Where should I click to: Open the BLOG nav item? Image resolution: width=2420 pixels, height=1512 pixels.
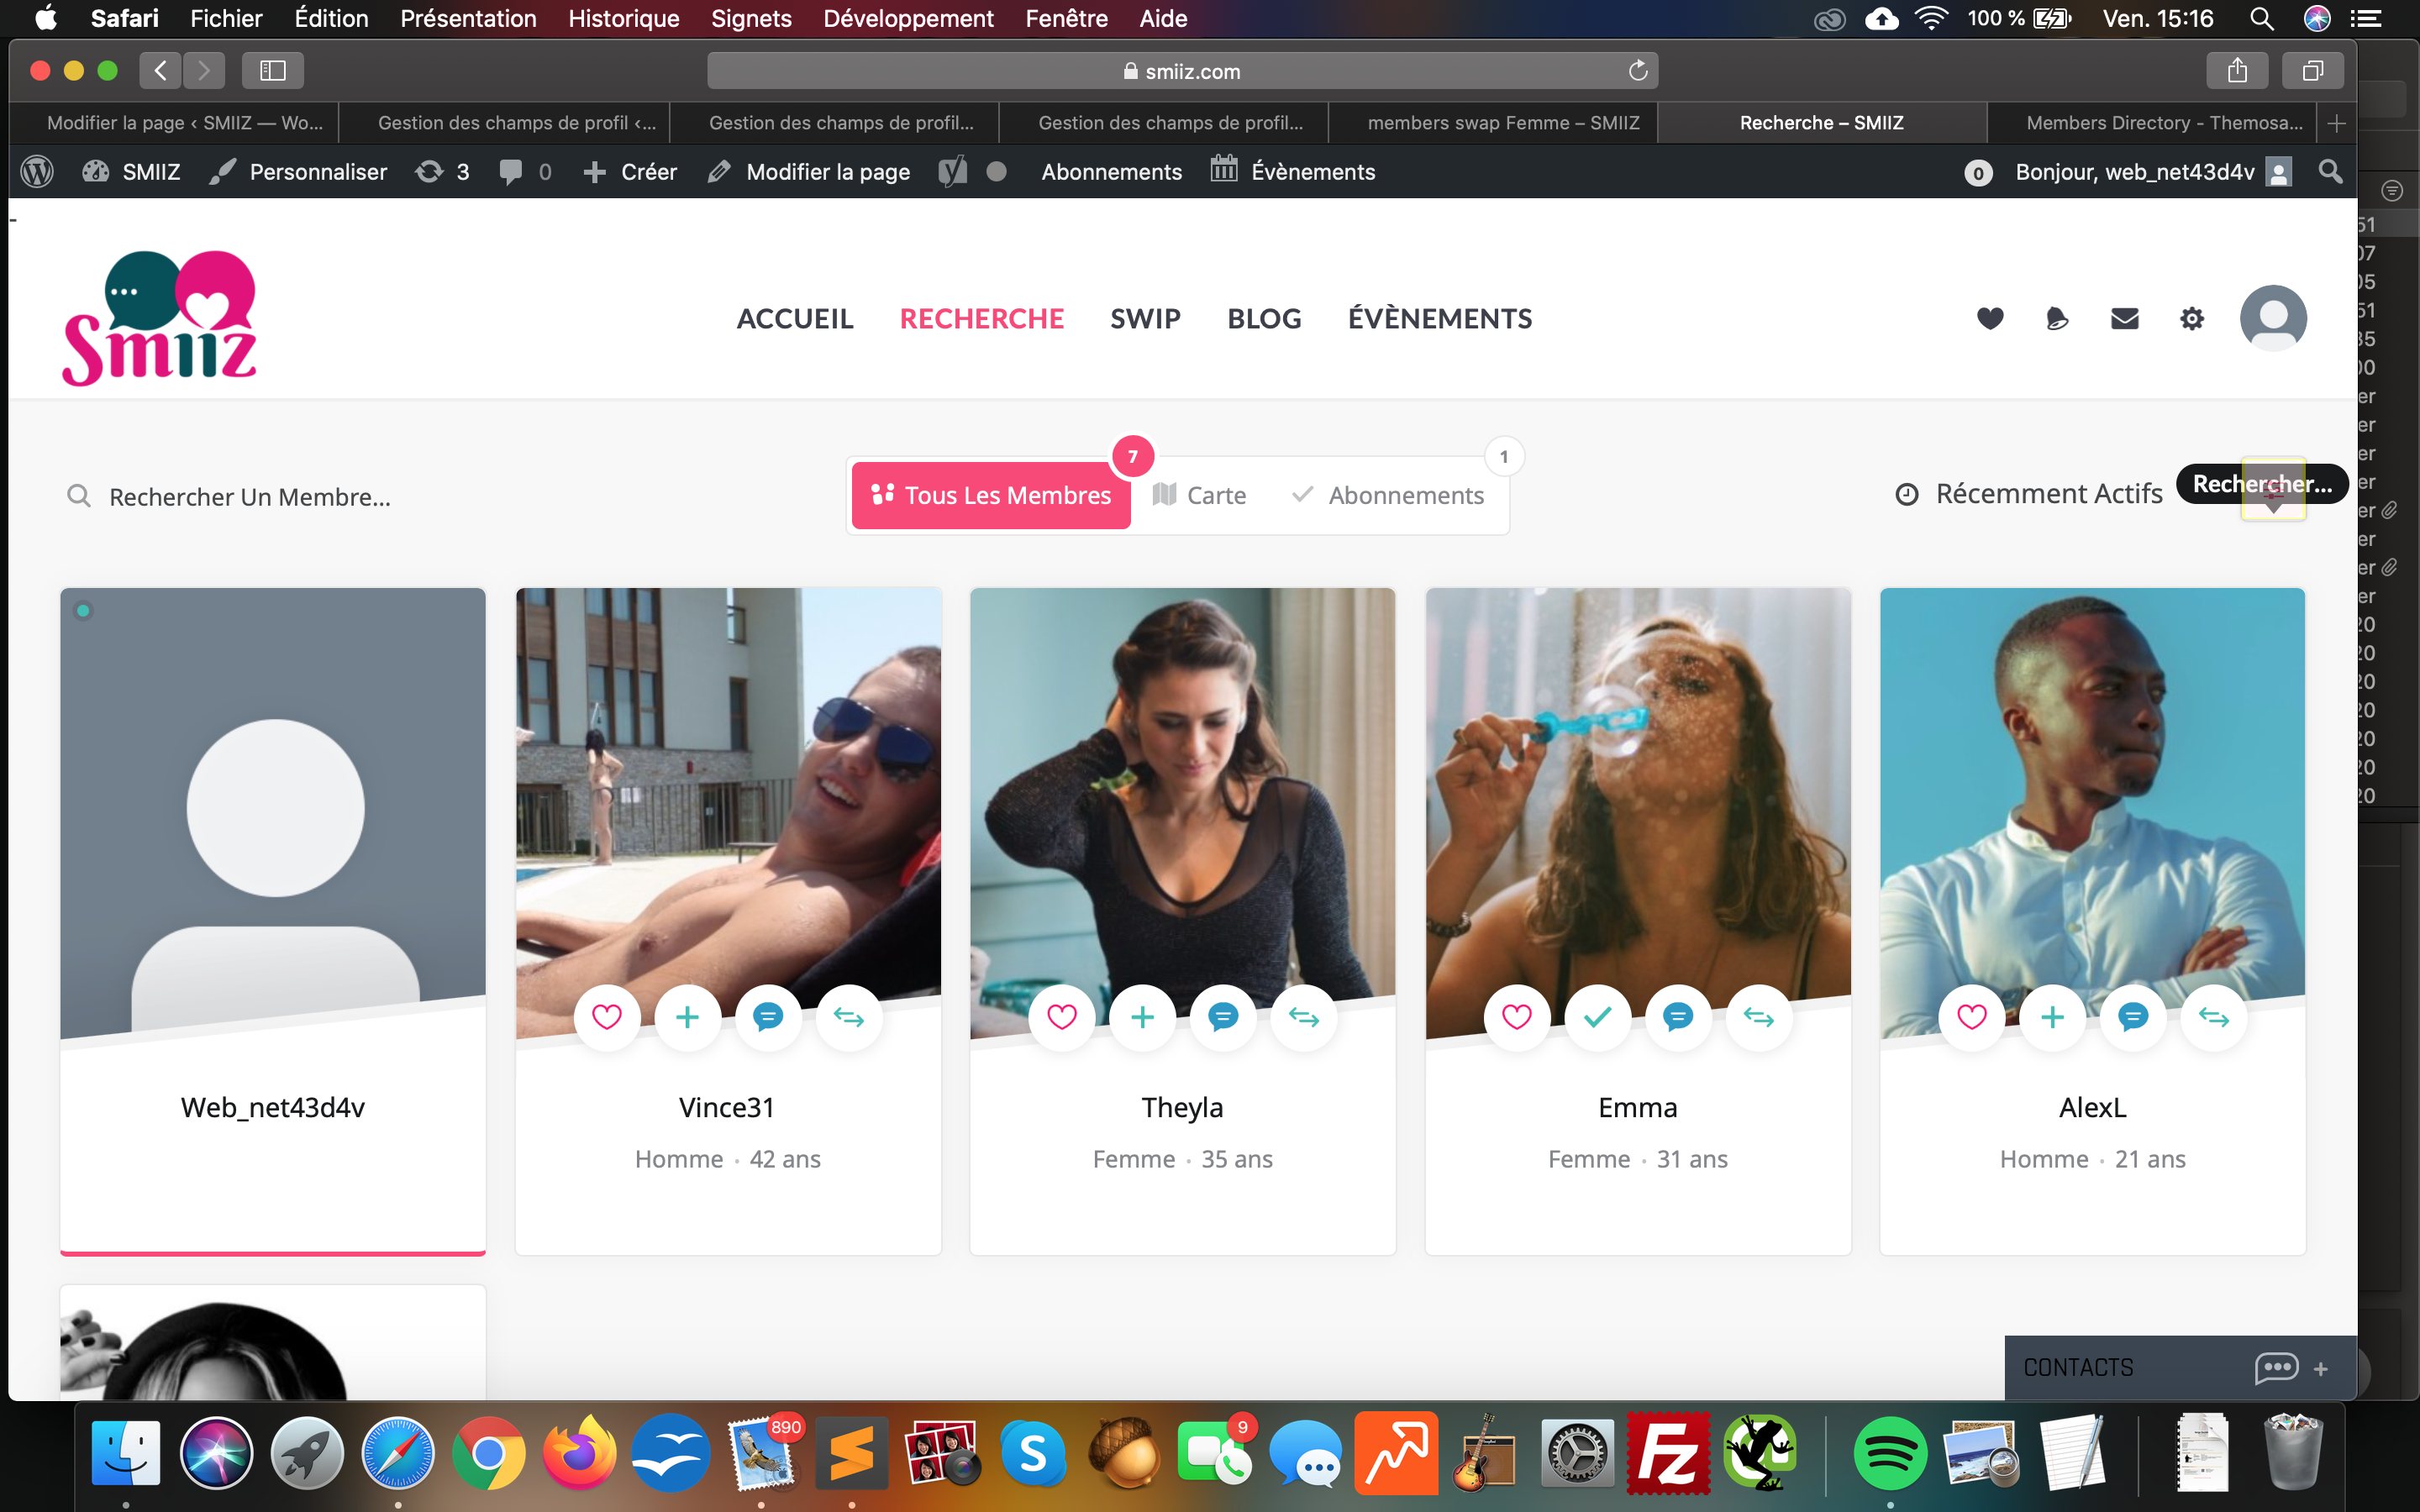click(1264, 318)
